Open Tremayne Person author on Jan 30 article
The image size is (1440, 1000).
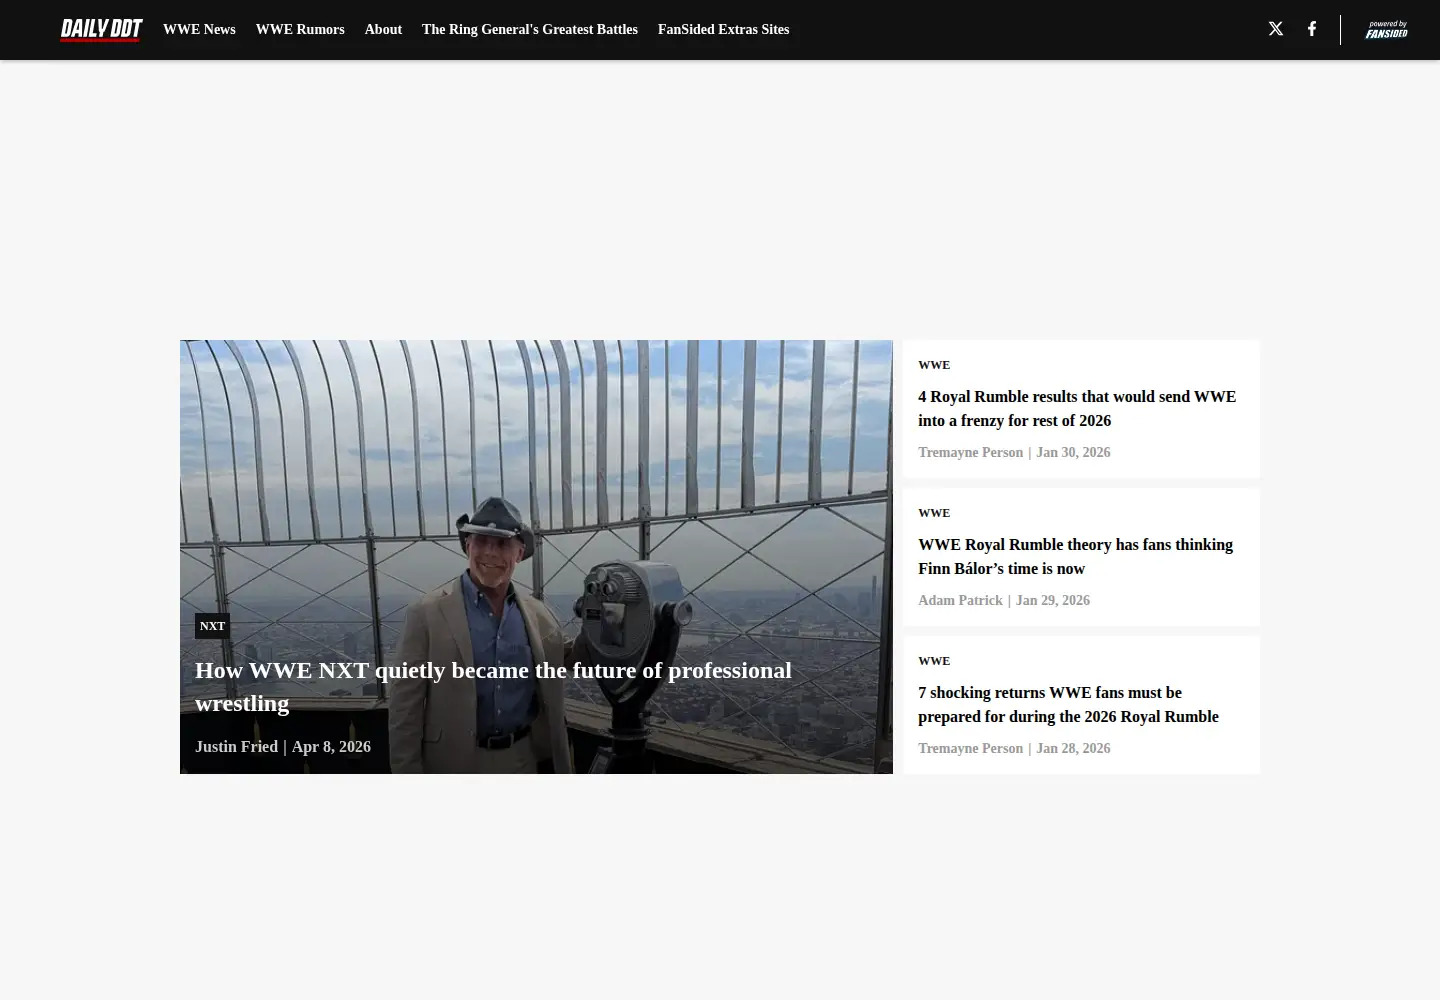click(x=970, y=453)
